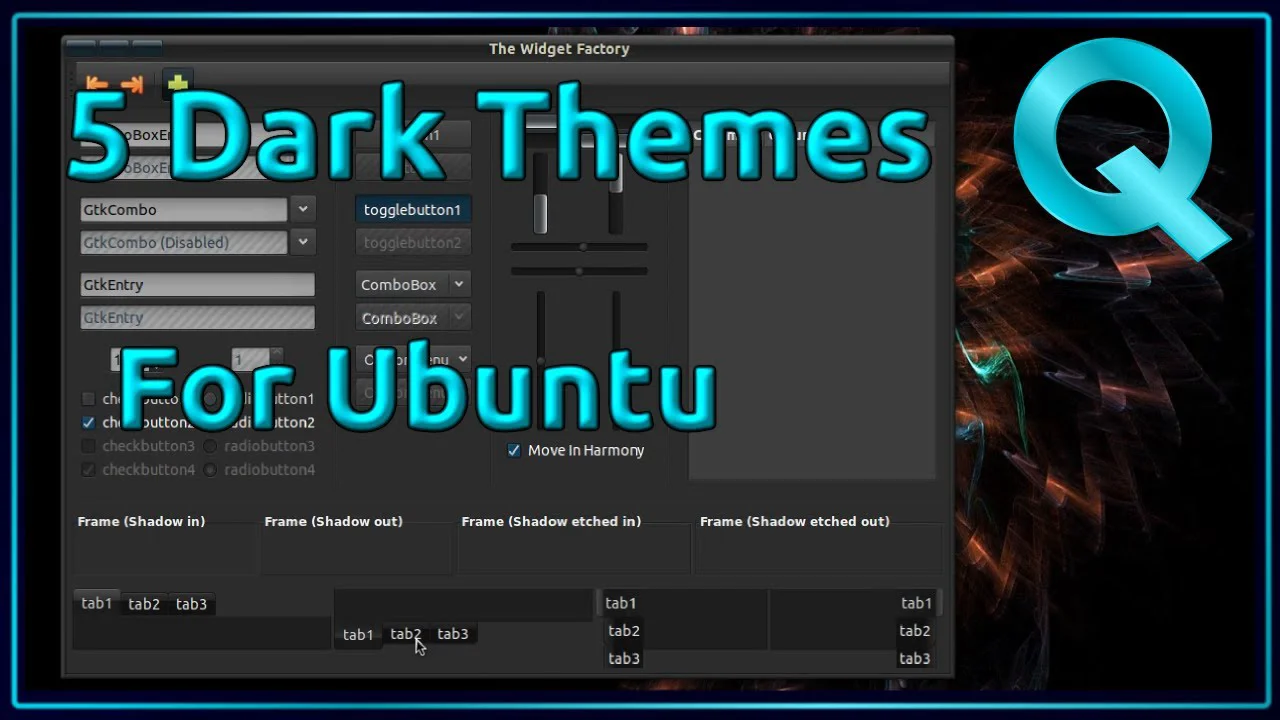Click the upper horizontal slider handle
Viewport: 1280px width, 720px height.
582,246
